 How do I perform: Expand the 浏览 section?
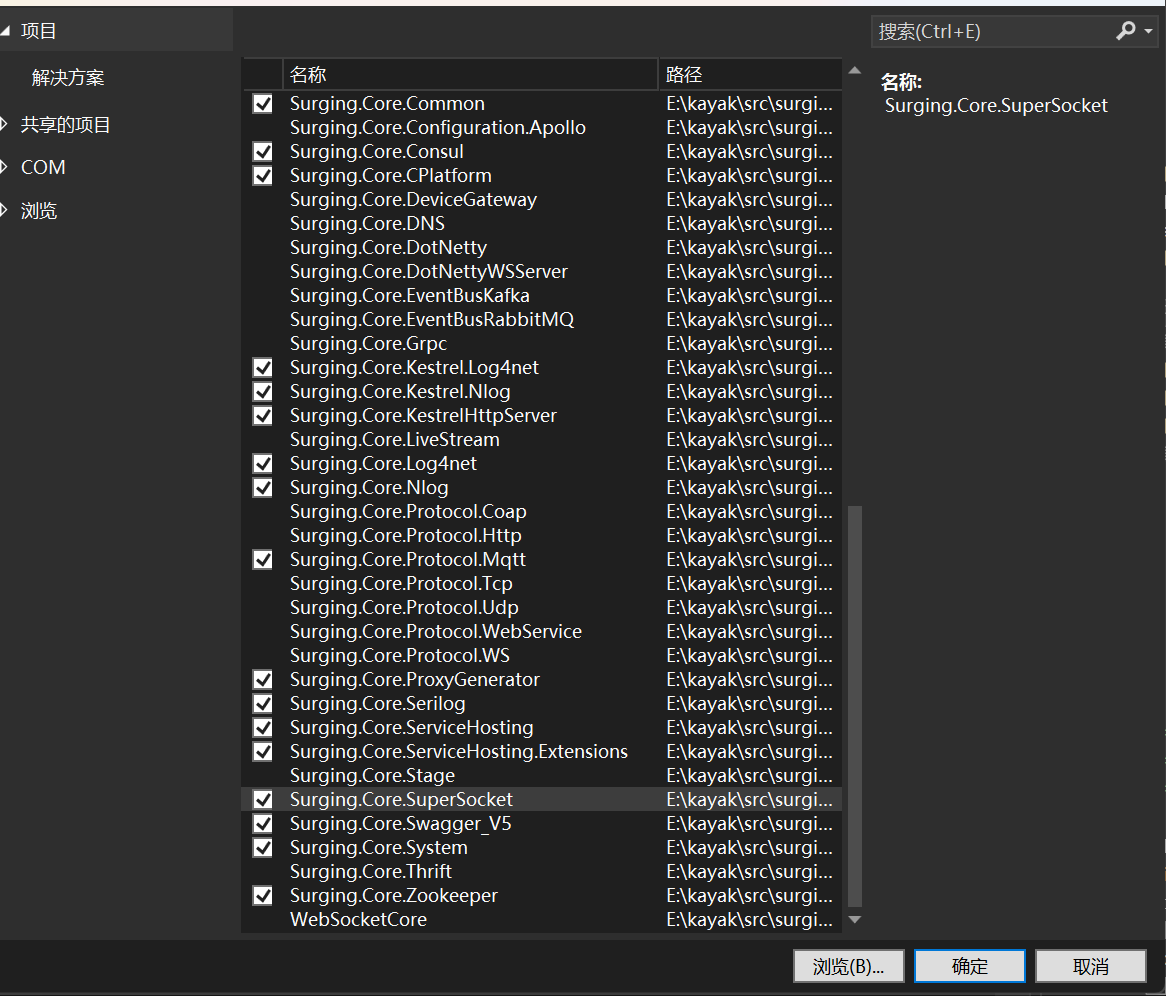pyautogui.click(x=4, y=211)
